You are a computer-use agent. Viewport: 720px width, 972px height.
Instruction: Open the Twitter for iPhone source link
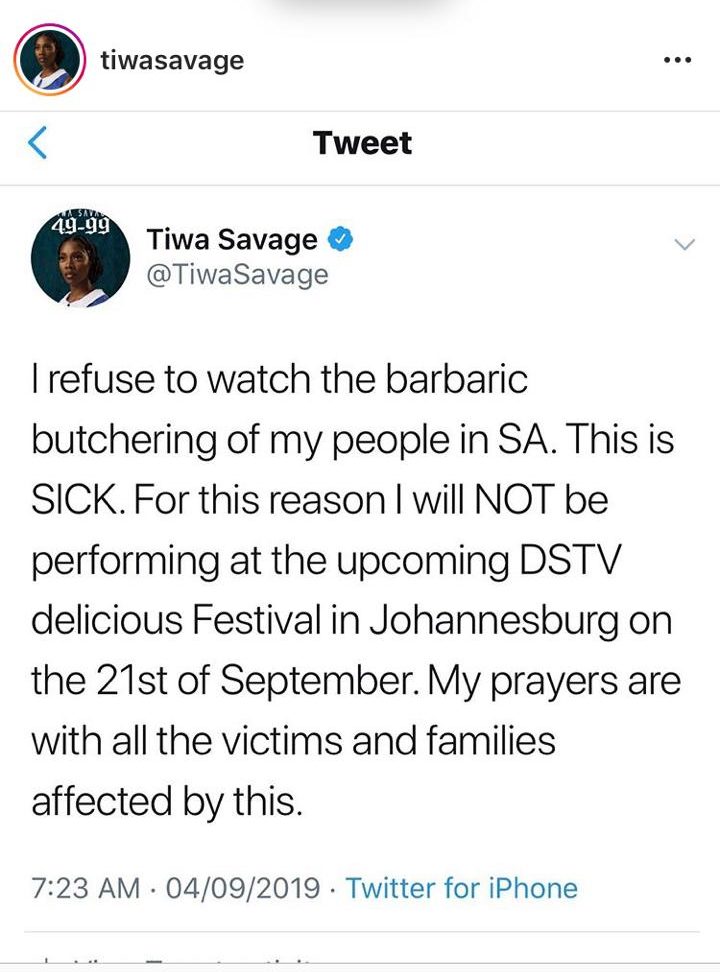click(461, 888)
